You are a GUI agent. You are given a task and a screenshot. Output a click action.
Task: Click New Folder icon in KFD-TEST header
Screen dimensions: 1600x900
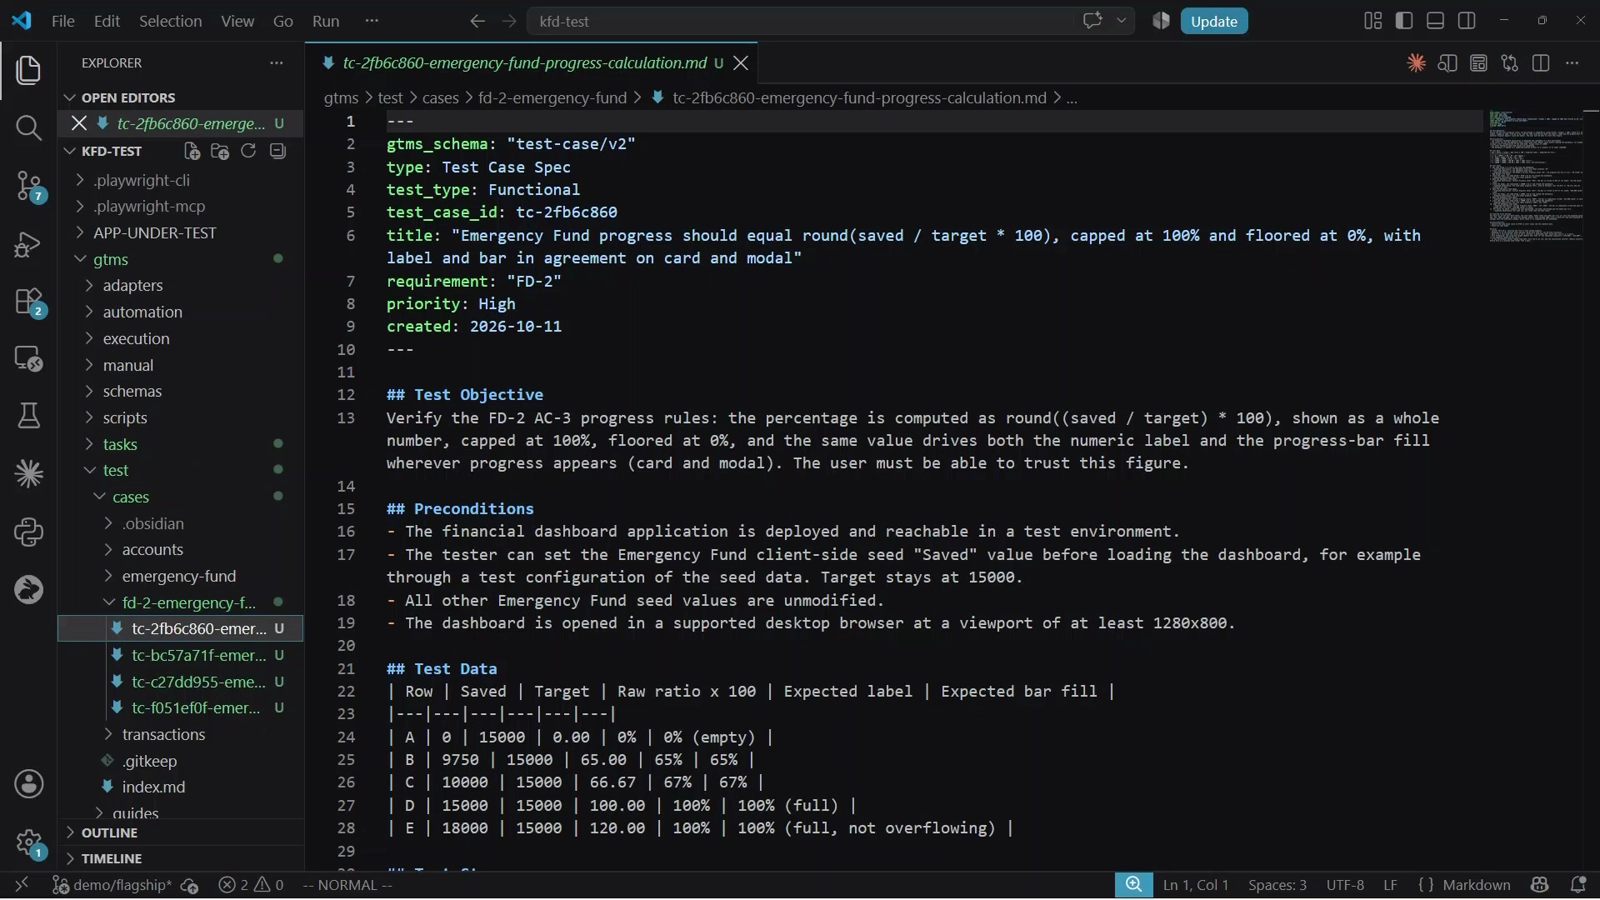click(x=220, y=151)
